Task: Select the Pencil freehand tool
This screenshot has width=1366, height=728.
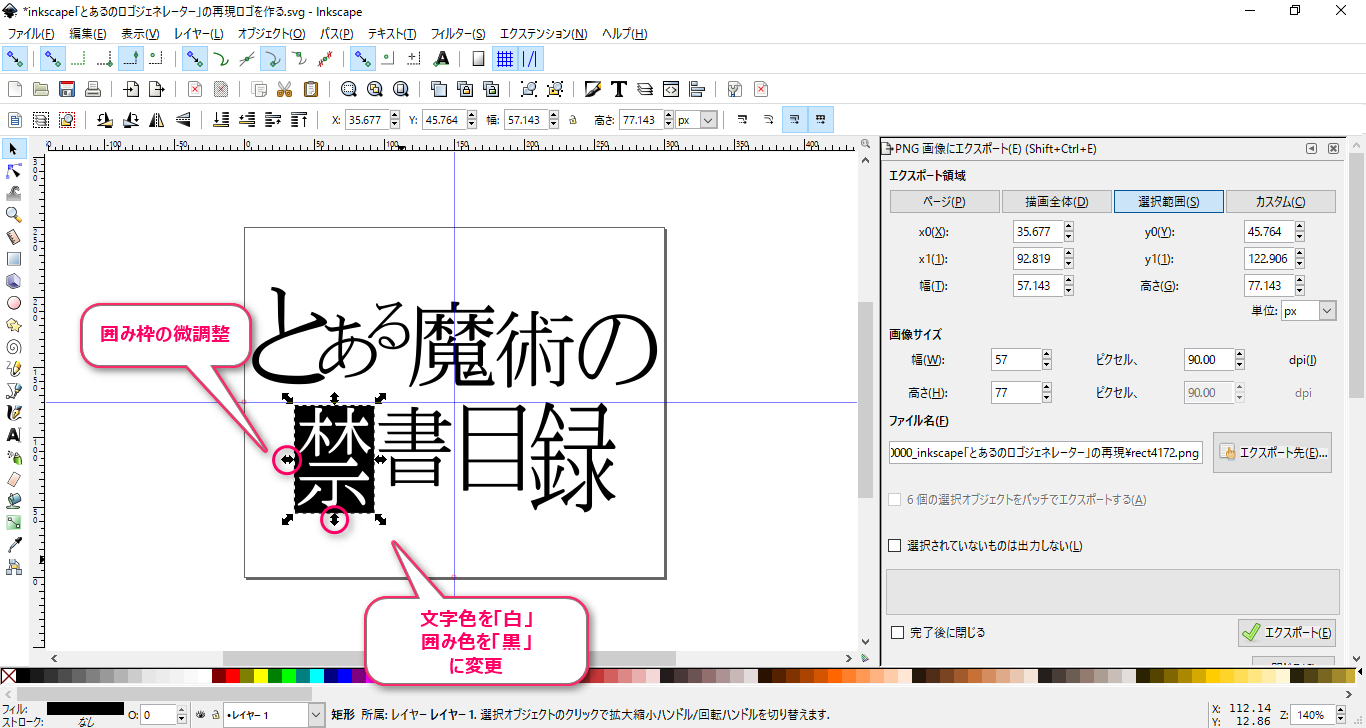Action: [x=14, y=369]
